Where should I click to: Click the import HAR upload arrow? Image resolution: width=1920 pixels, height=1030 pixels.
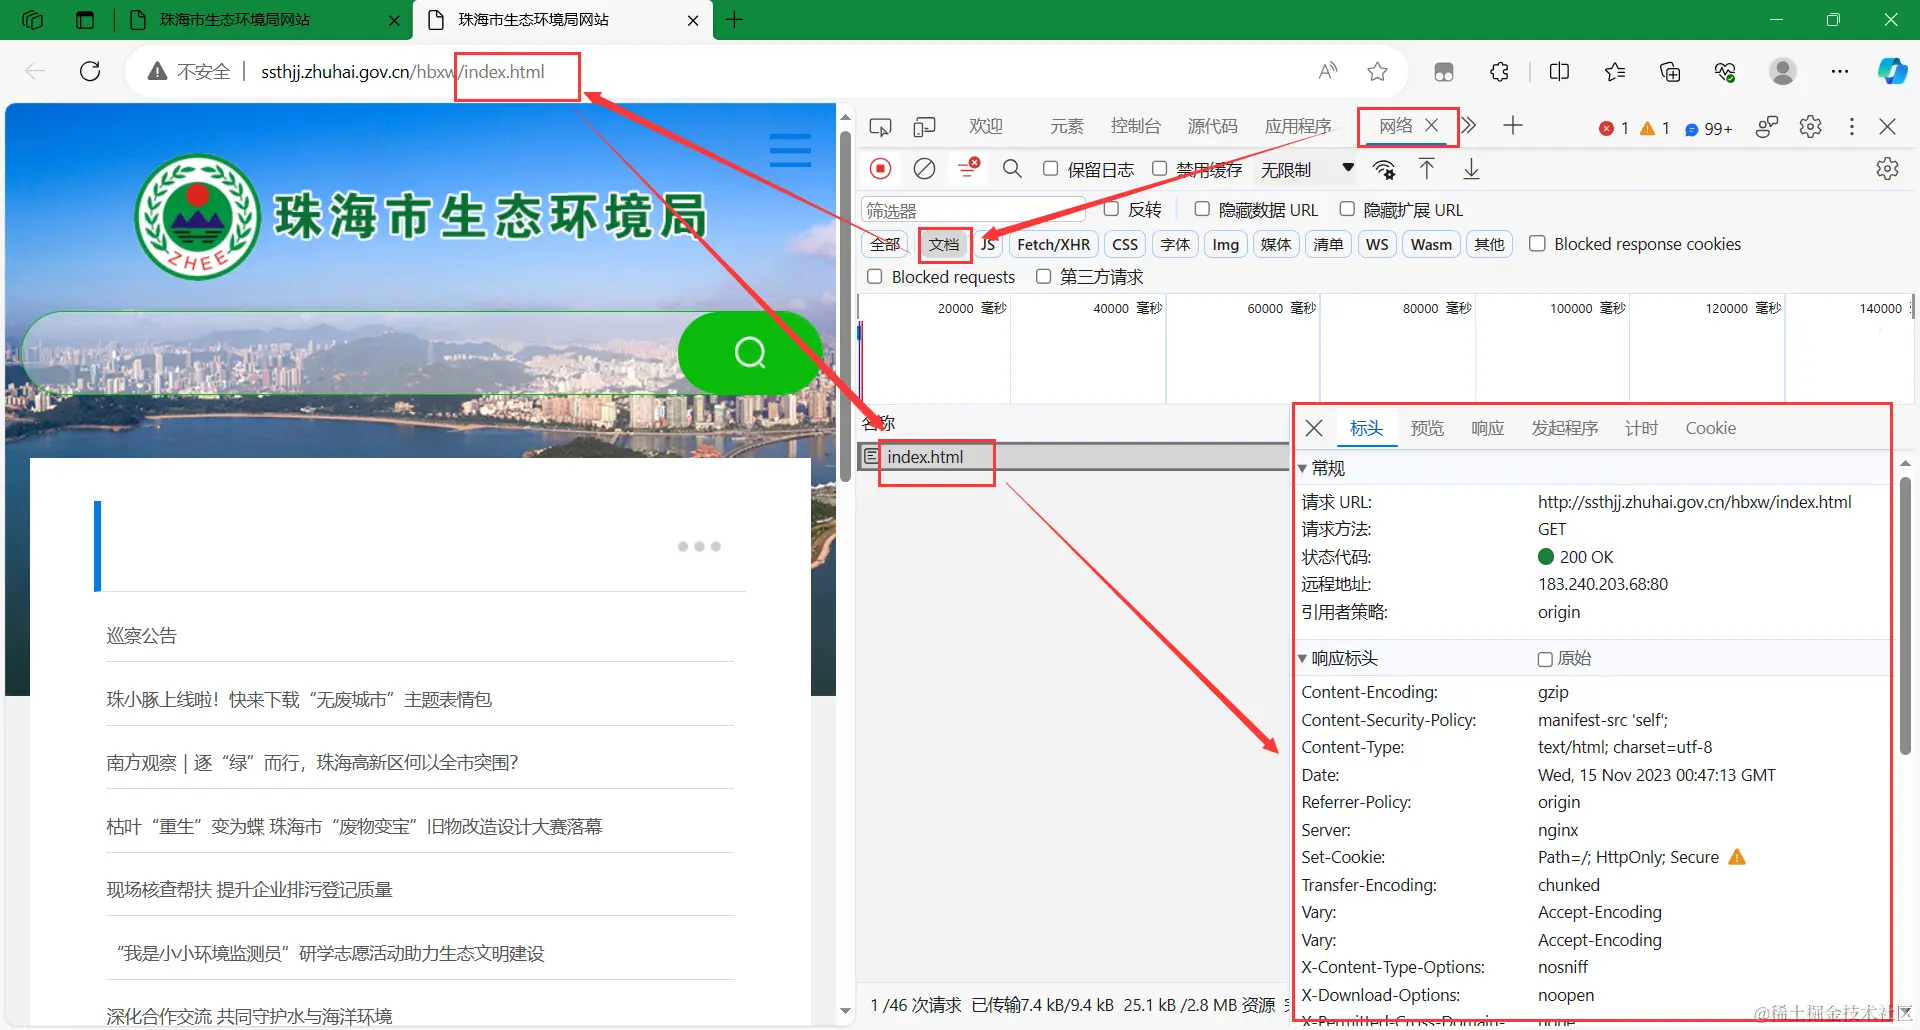pos(1427,169)
